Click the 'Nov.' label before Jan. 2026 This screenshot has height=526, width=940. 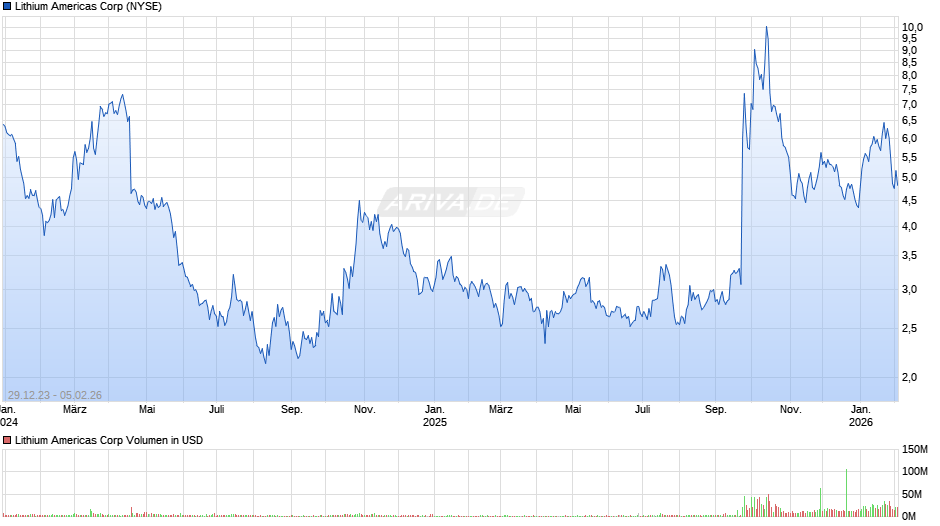790,410
